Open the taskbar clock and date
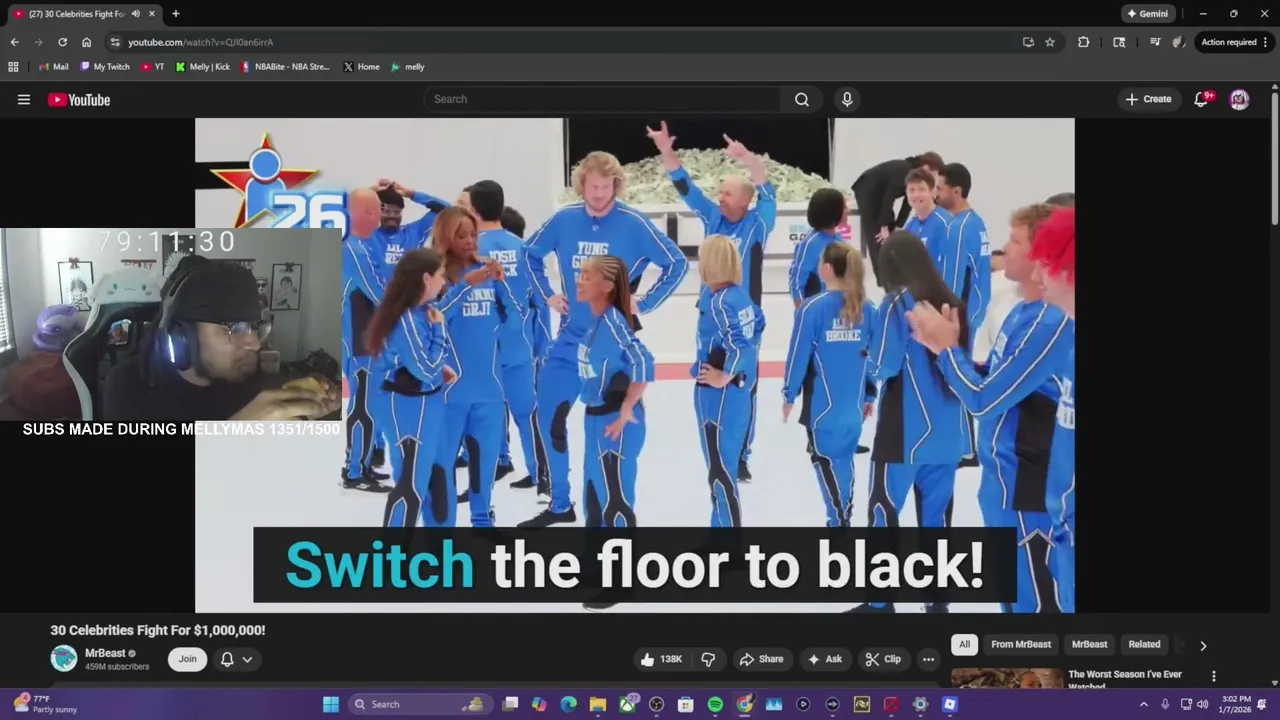Viewport: 1280px width, 720px height. tap(1233, 704)
